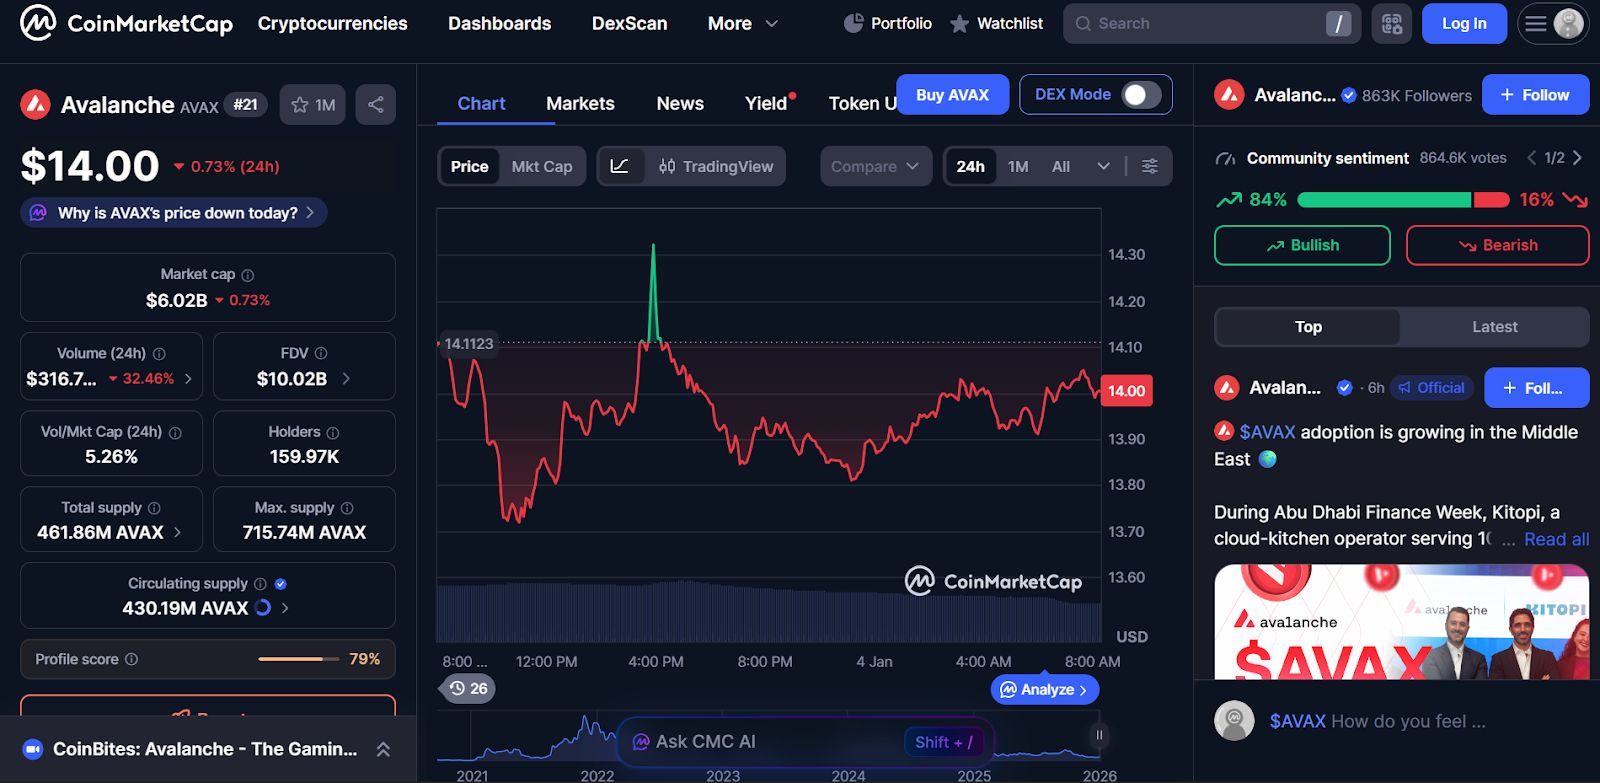The height and width of the screenshot is (783, 1600).
Task: Toggle DEX Mode switch
Action: pos(1141,94)
